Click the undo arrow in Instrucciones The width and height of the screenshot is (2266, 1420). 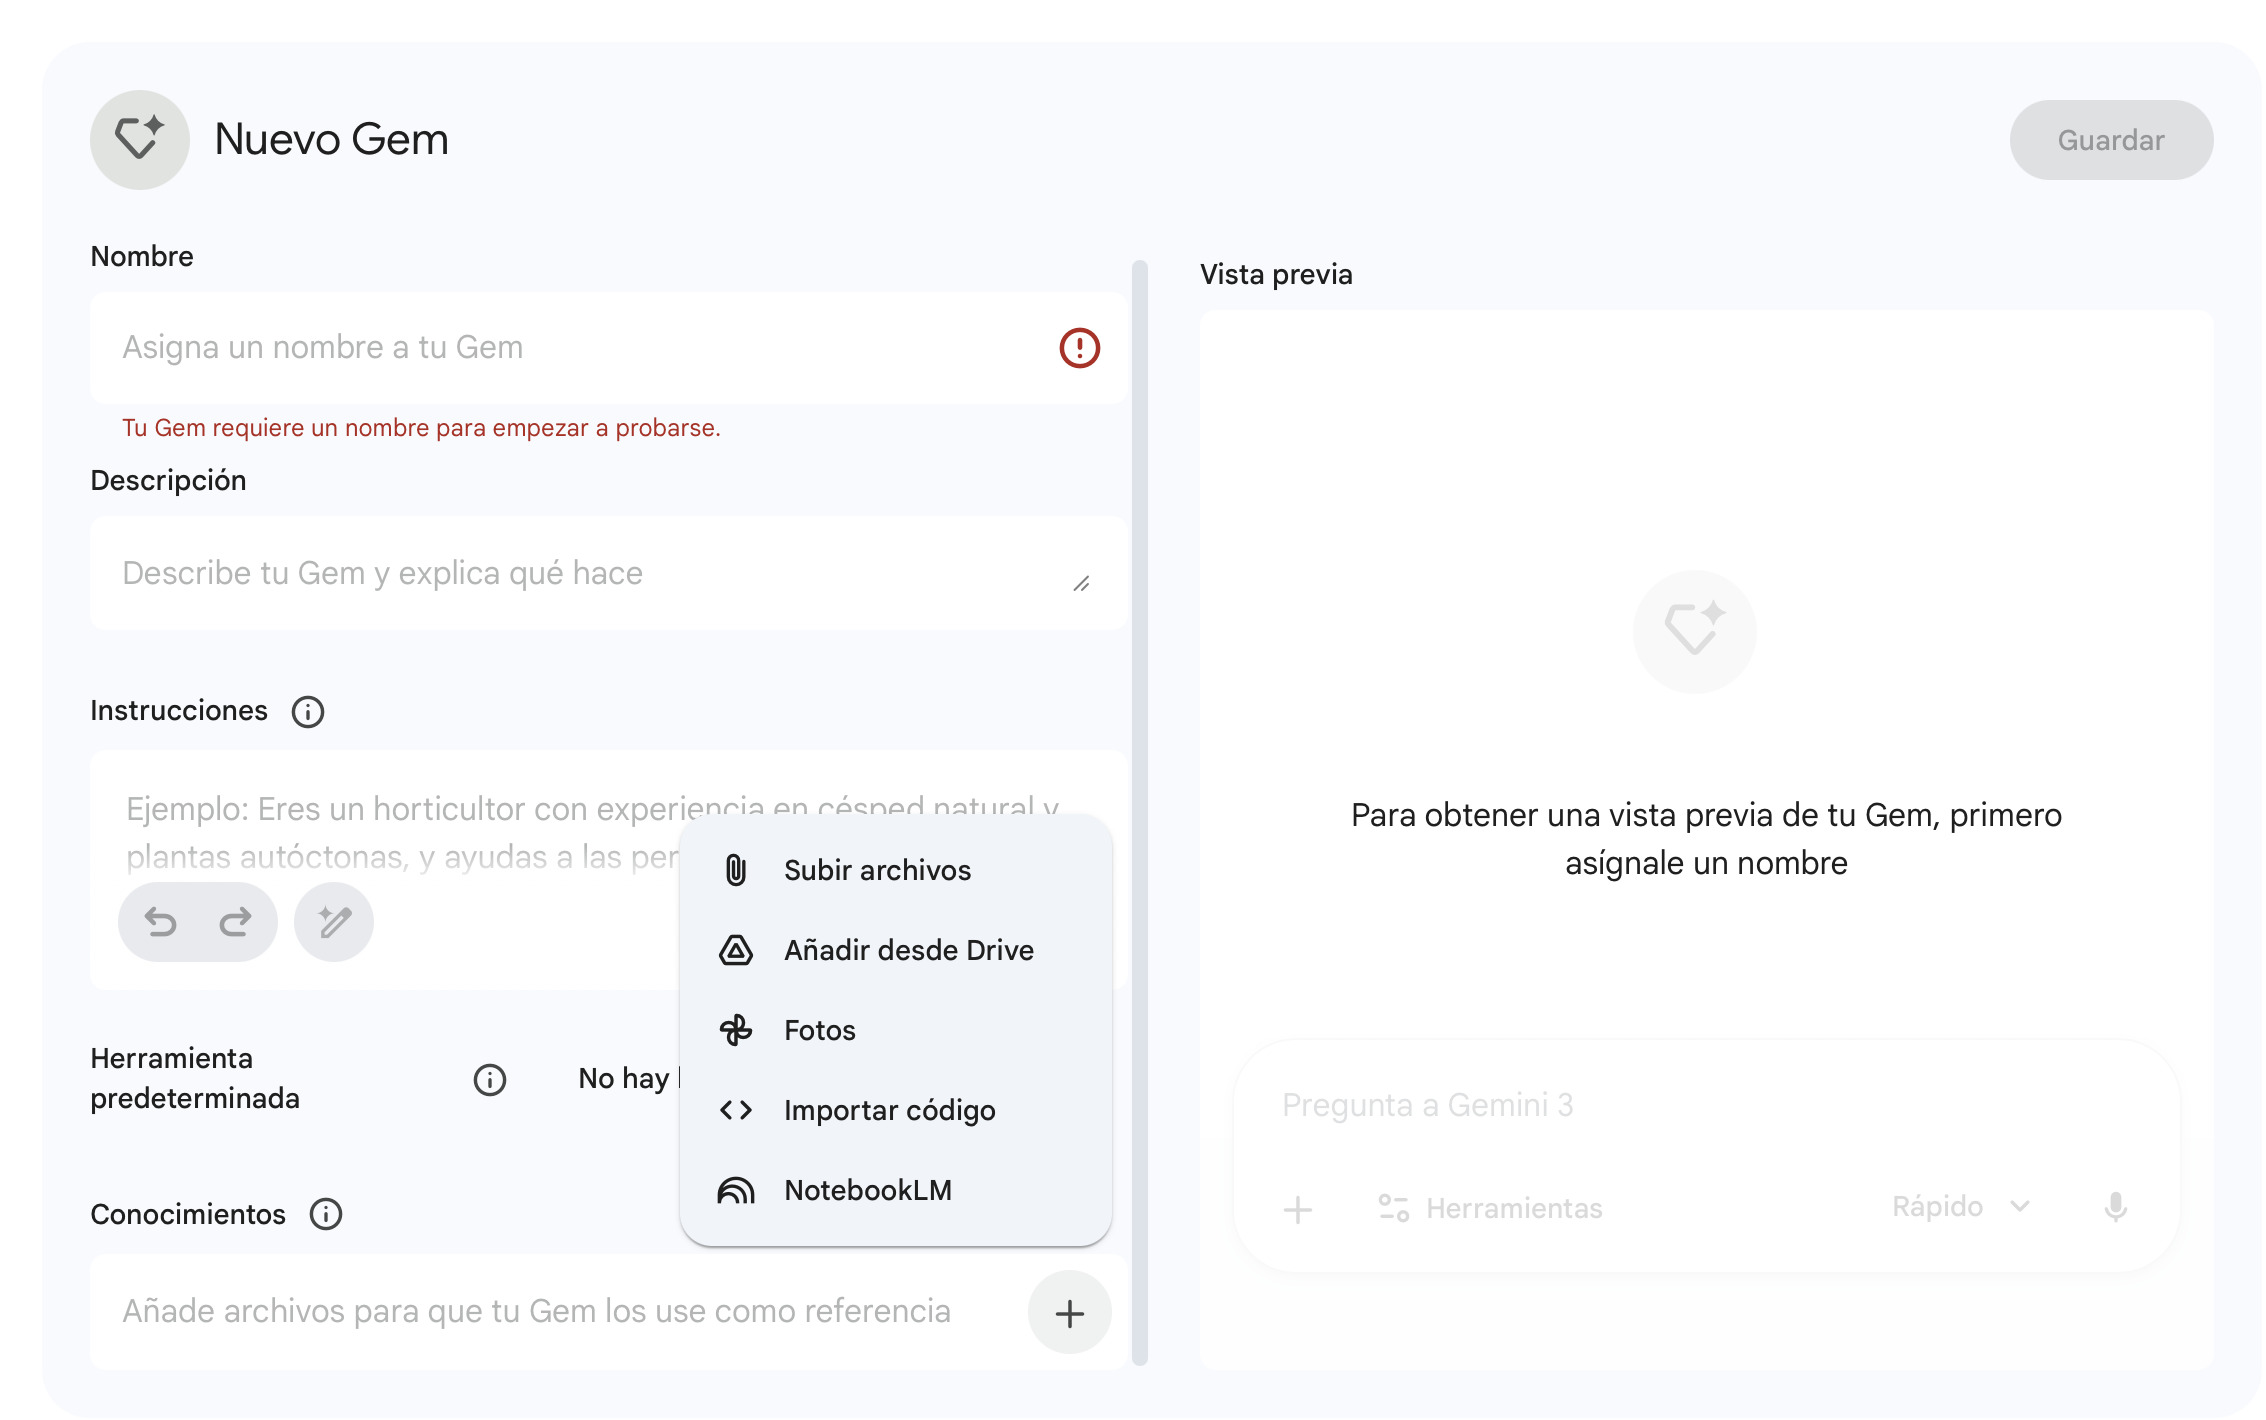tap(160, 921)
